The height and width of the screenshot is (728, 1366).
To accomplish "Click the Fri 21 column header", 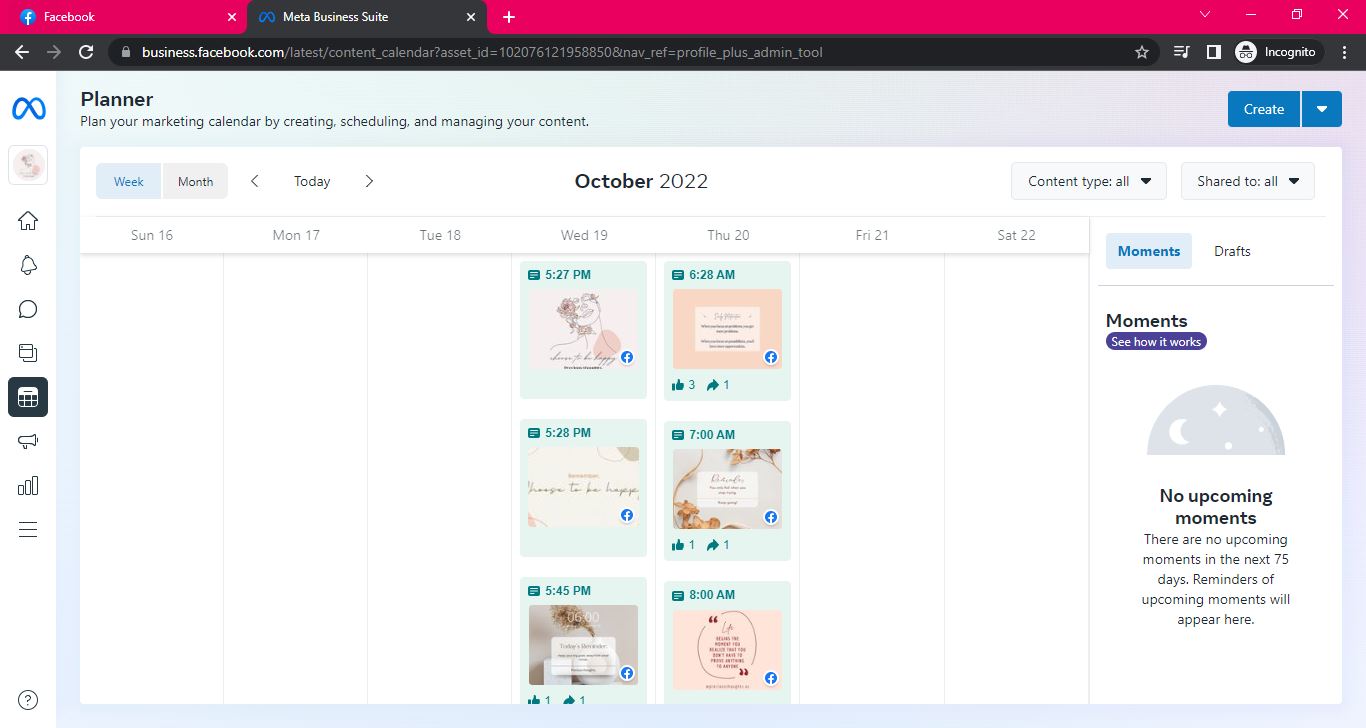I will coord(872,235).
